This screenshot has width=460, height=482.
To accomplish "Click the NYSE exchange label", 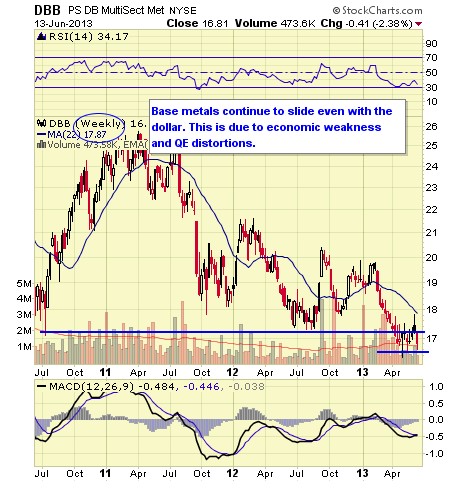I will [183, 11].
